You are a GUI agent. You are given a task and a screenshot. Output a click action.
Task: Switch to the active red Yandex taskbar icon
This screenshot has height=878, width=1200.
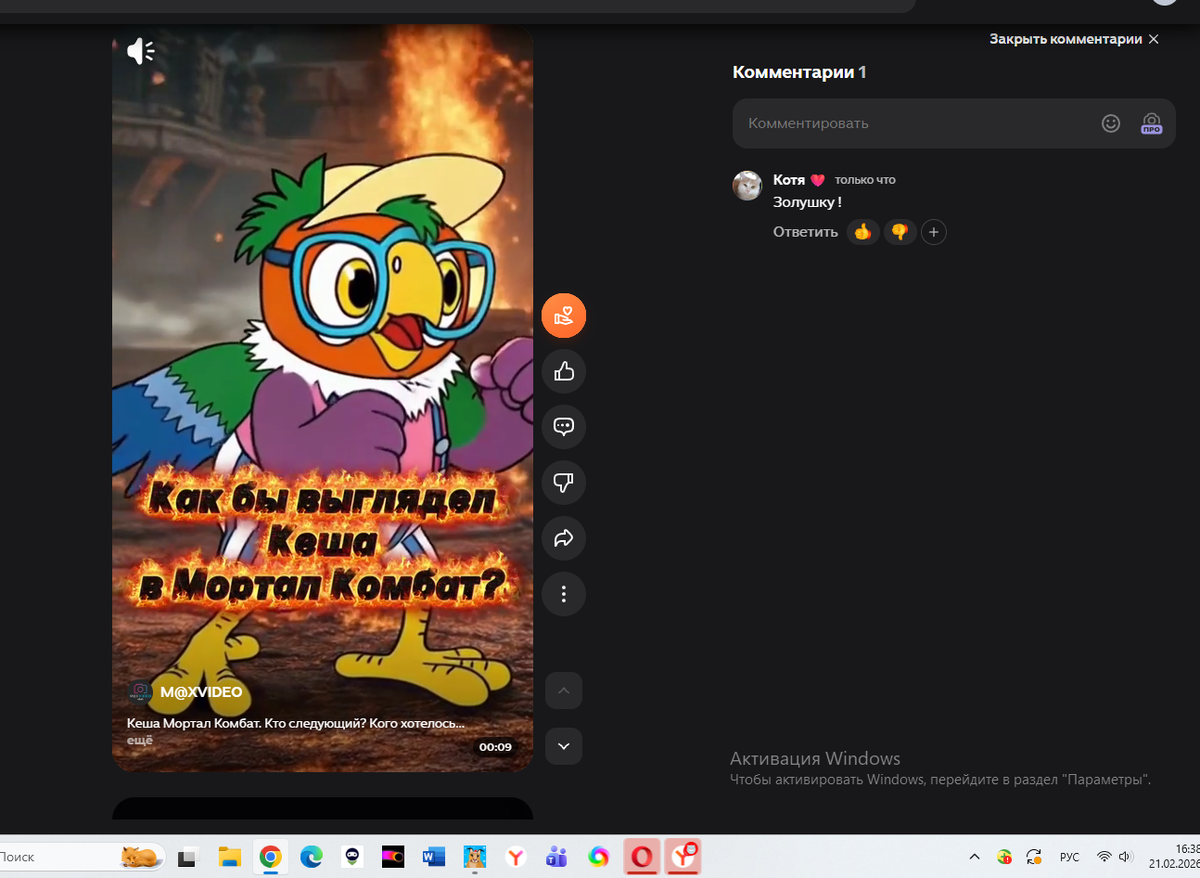tap(684, 857)
